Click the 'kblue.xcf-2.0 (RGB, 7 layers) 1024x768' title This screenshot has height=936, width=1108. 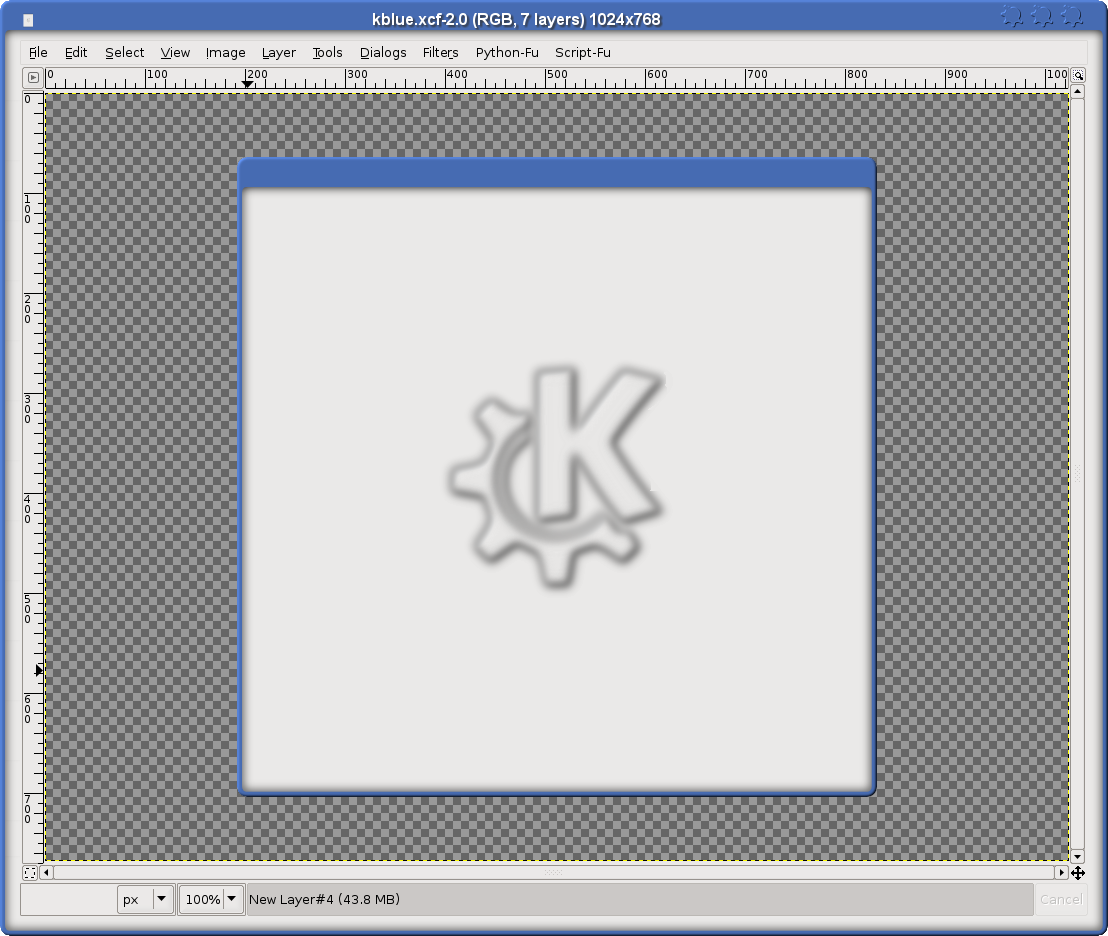516,20
